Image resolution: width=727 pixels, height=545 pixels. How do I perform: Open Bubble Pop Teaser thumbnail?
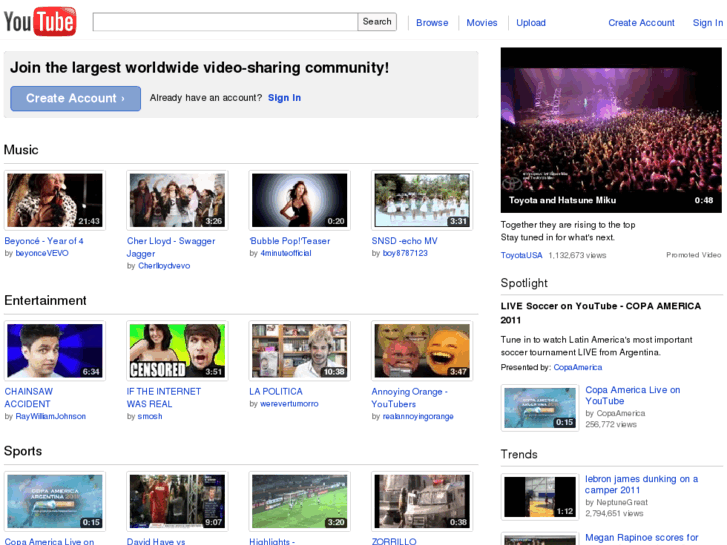(x=300, y=200)
